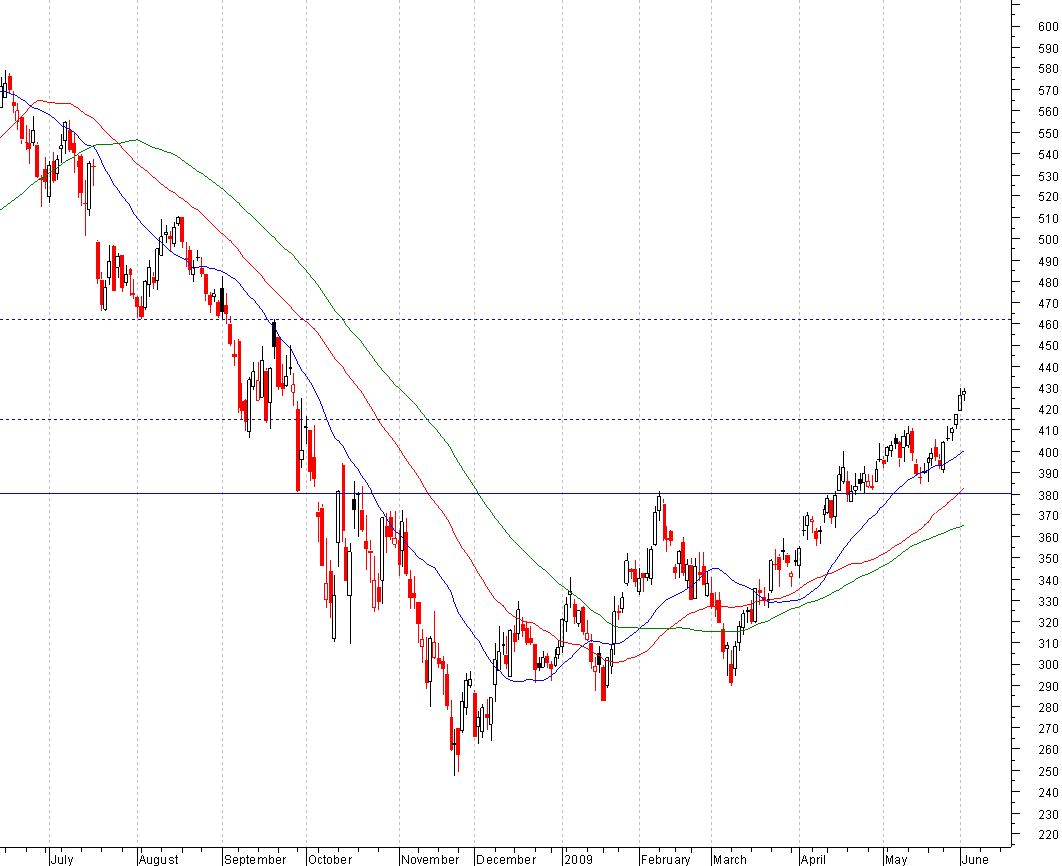Click the 220 price axis value
This screenshot has height=866, width=1062.
point(1048,835)
